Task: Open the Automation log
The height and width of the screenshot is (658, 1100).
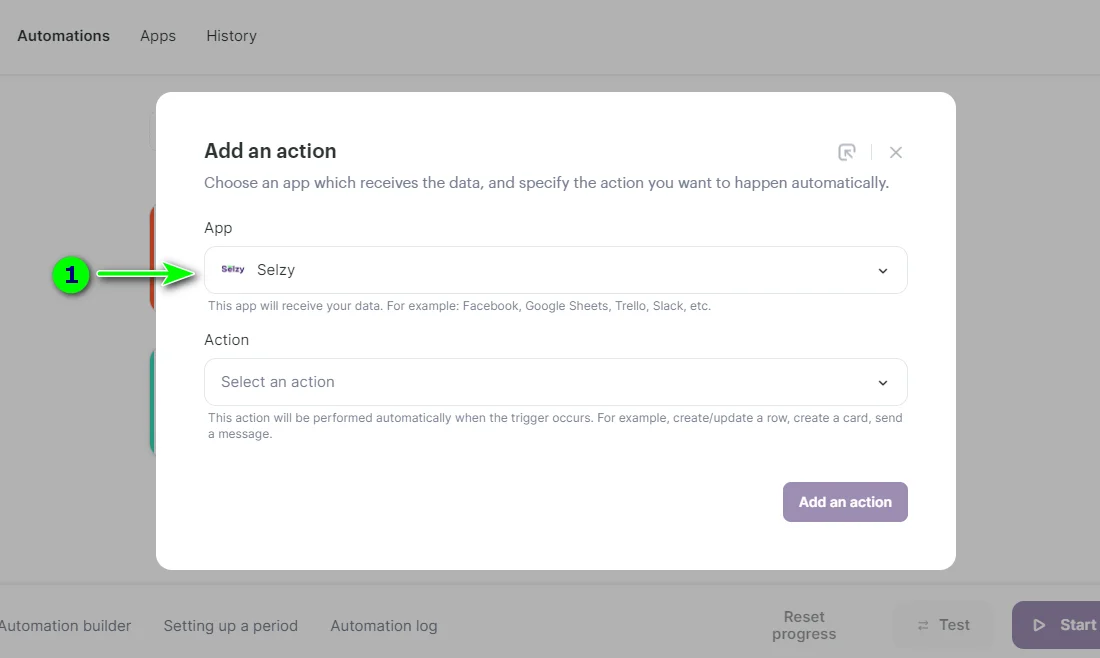Action: coord(383,625)
